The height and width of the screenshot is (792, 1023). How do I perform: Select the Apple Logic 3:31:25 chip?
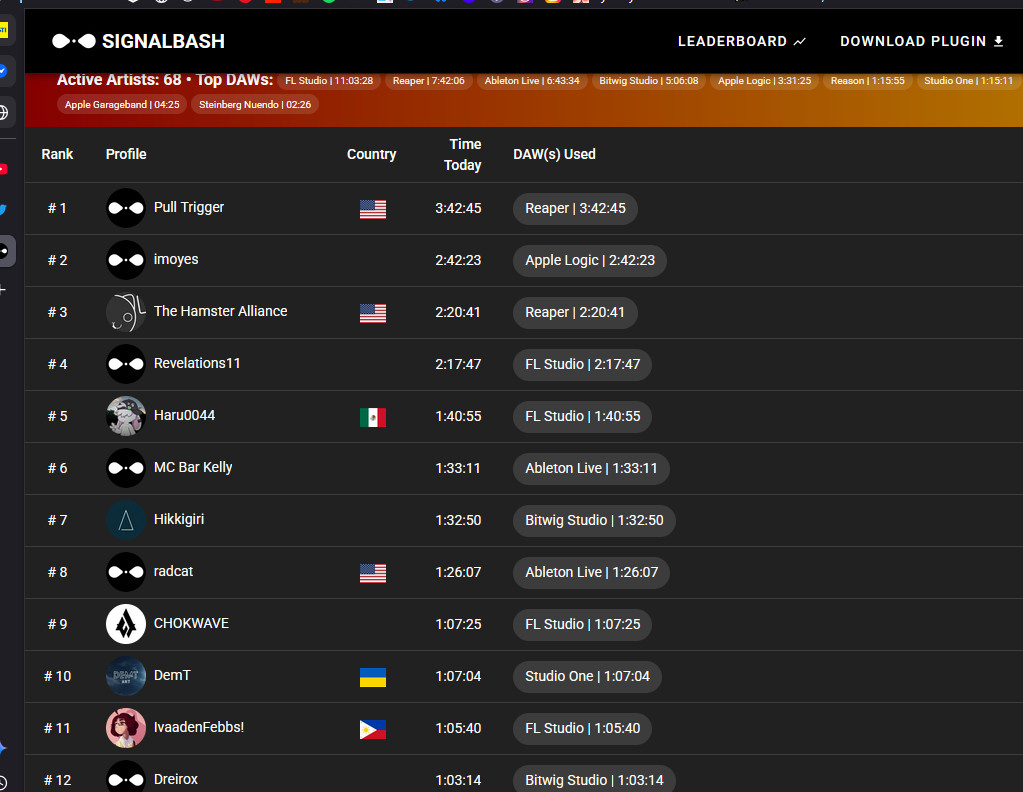tap(765, 81)
